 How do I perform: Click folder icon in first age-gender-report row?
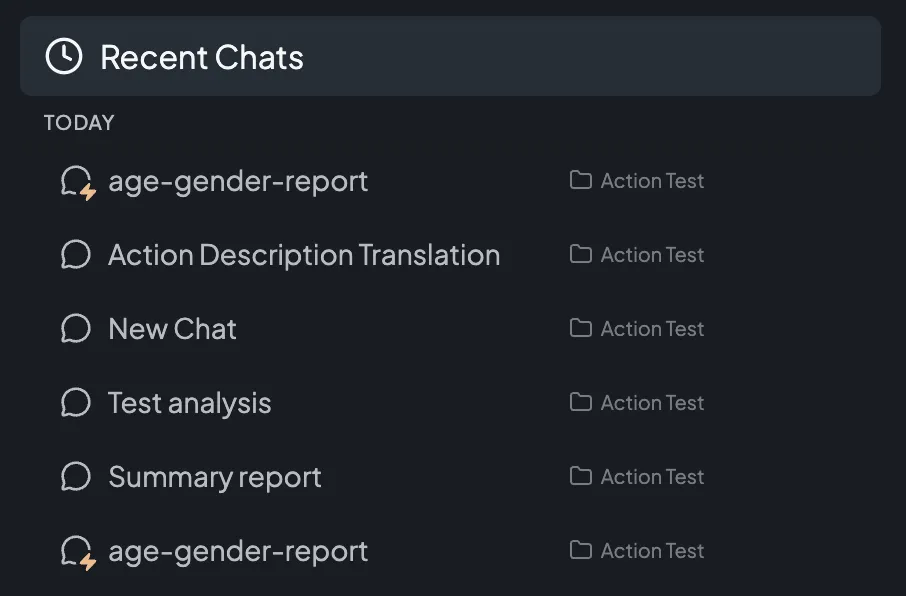pos(581,180)
